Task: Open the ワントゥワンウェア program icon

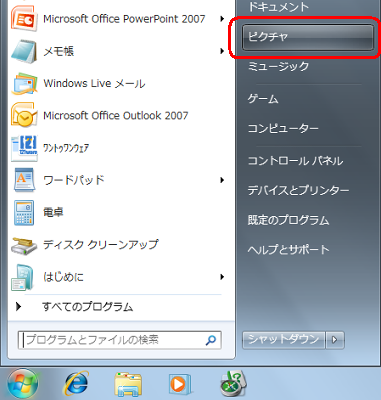Action: click(x=24, y=148)
